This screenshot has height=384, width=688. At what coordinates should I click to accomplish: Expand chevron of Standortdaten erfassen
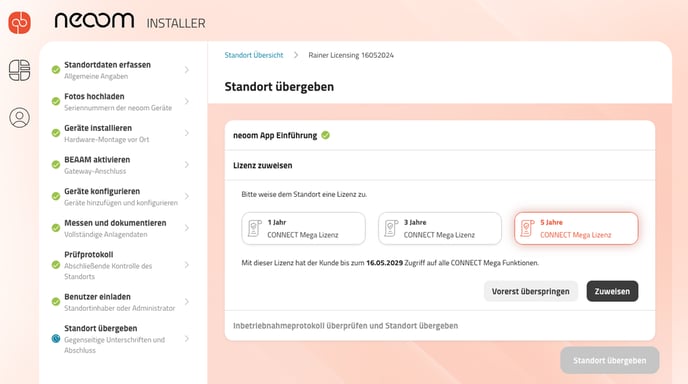(187, 70)
